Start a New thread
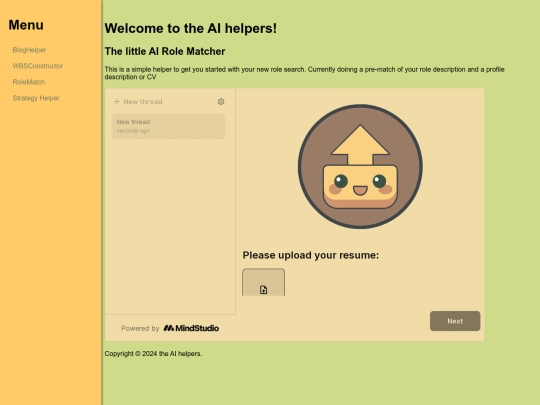The height and width of the screenshot is (405, 540). 138,102
